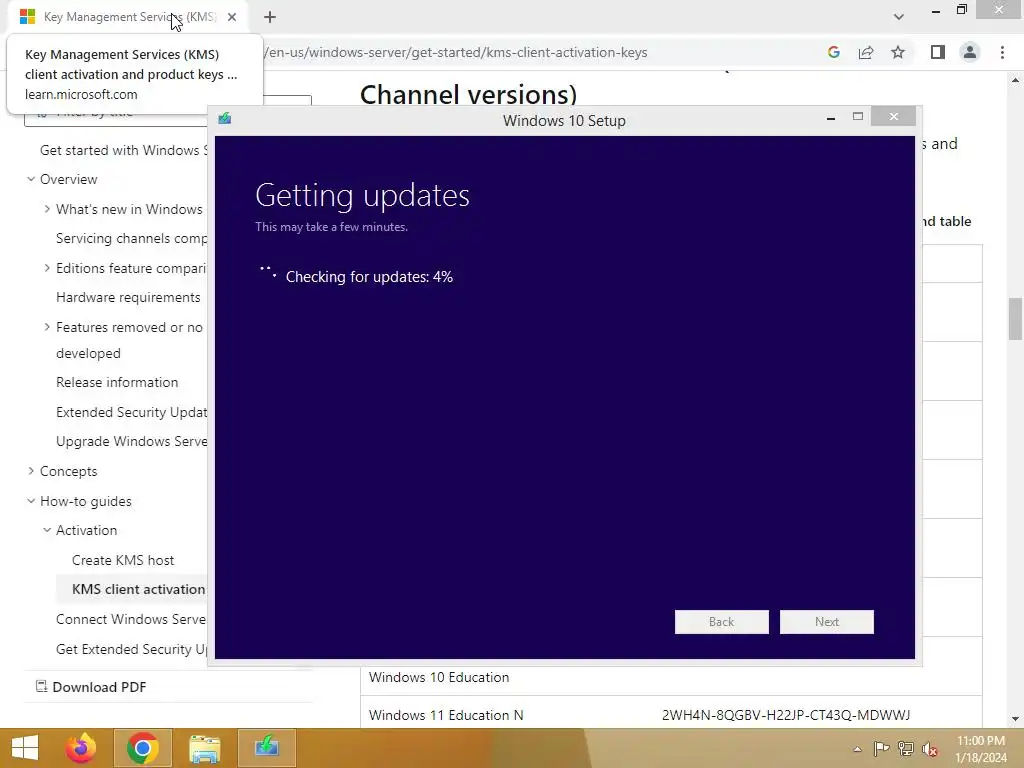The image size is (1024, 768).
Task: Click the Windows 11 Education N cell
Action: pos(446,715)
